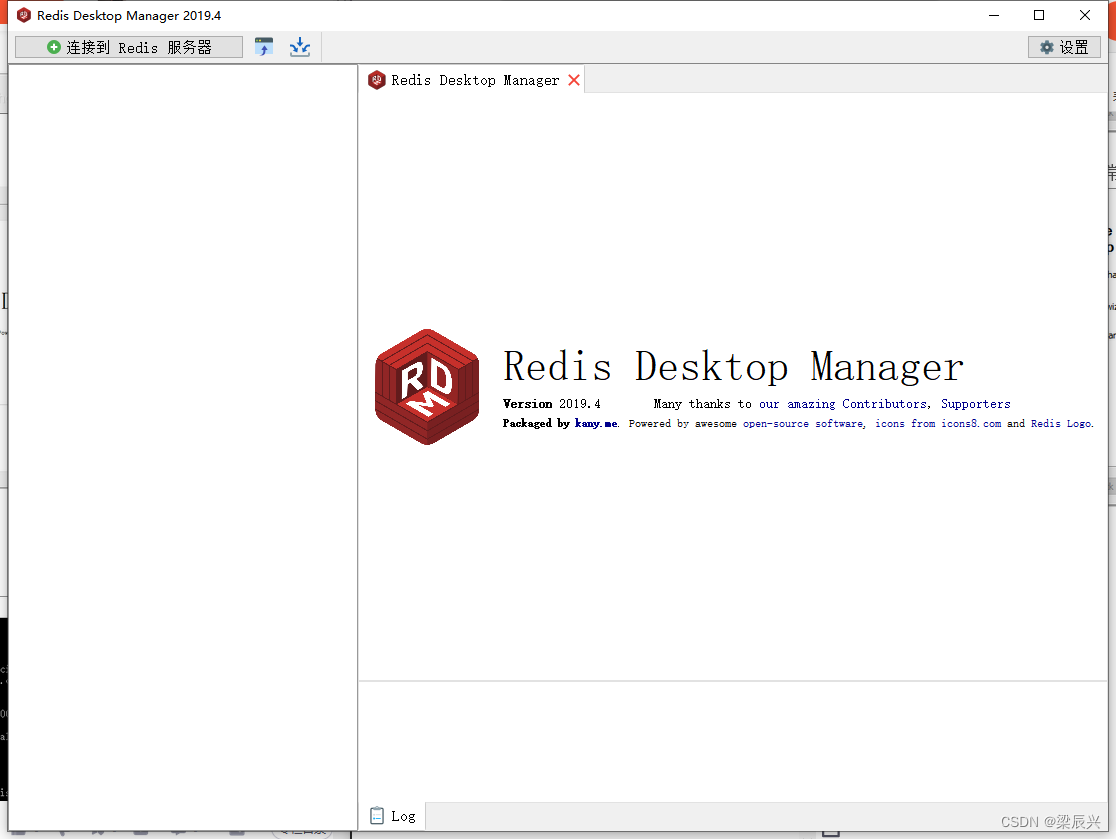Click the export connections icon

[x=300, y=47]
